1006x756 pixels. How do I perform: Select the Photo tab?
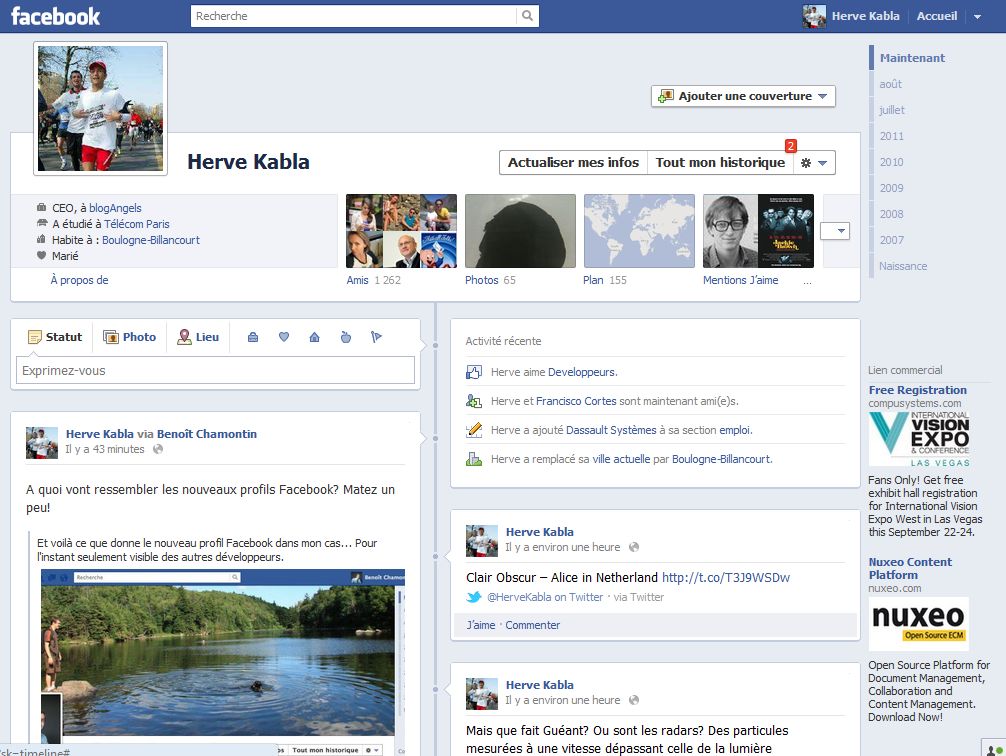click(130, 337)
